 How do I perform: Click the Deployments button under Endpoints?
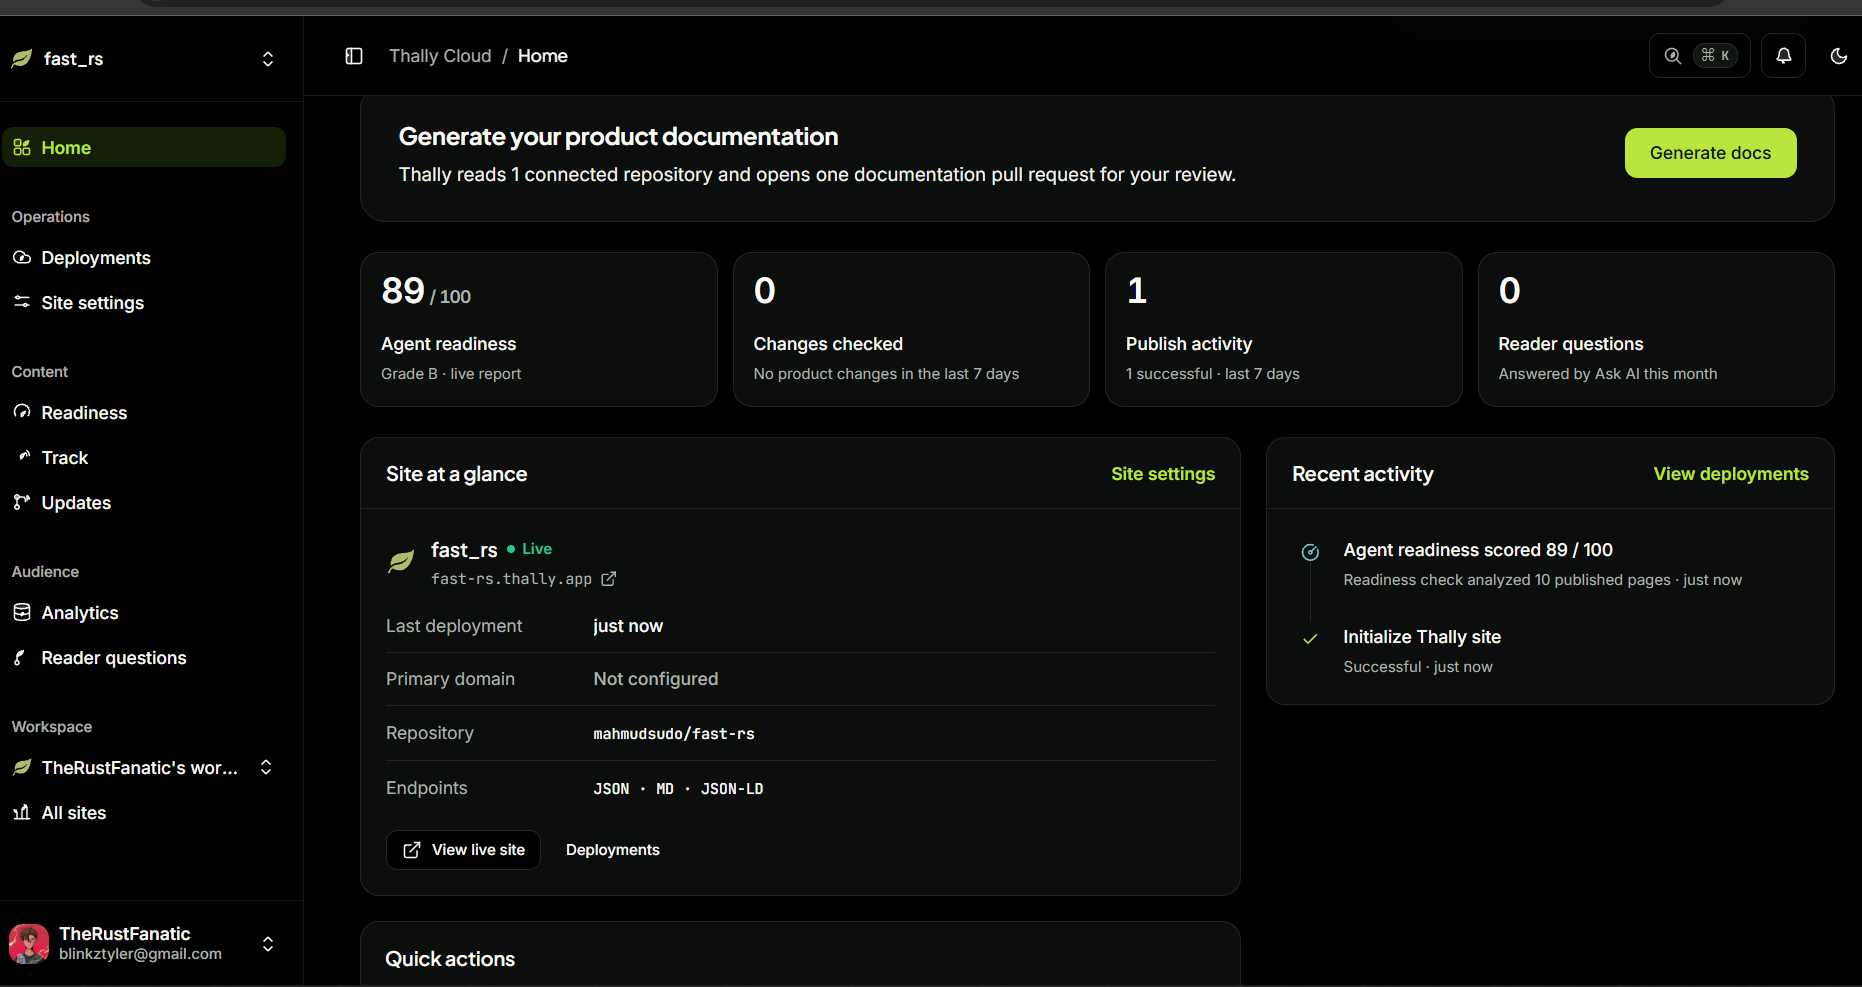pos(613,850)
